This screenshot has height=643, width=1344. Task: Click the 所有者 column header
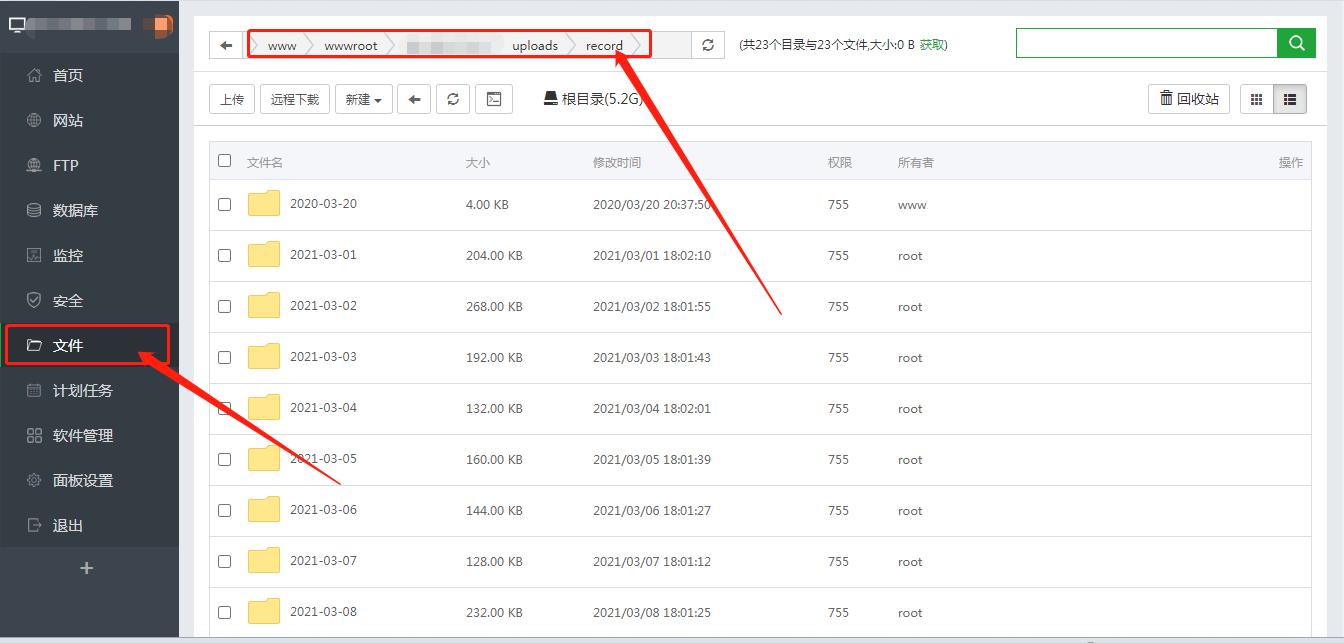tap(916, 162)
